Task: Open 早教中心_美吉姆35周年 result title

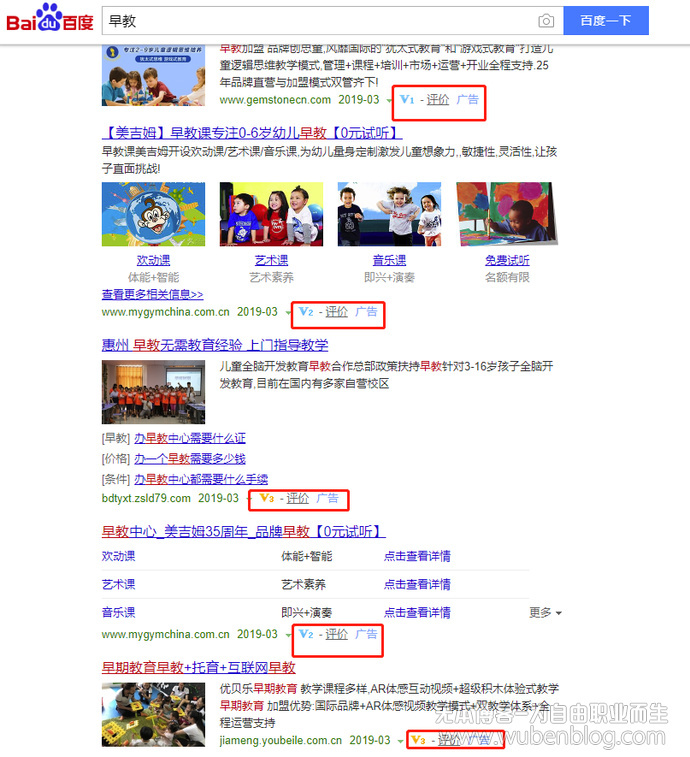Action: coord(243,532)
